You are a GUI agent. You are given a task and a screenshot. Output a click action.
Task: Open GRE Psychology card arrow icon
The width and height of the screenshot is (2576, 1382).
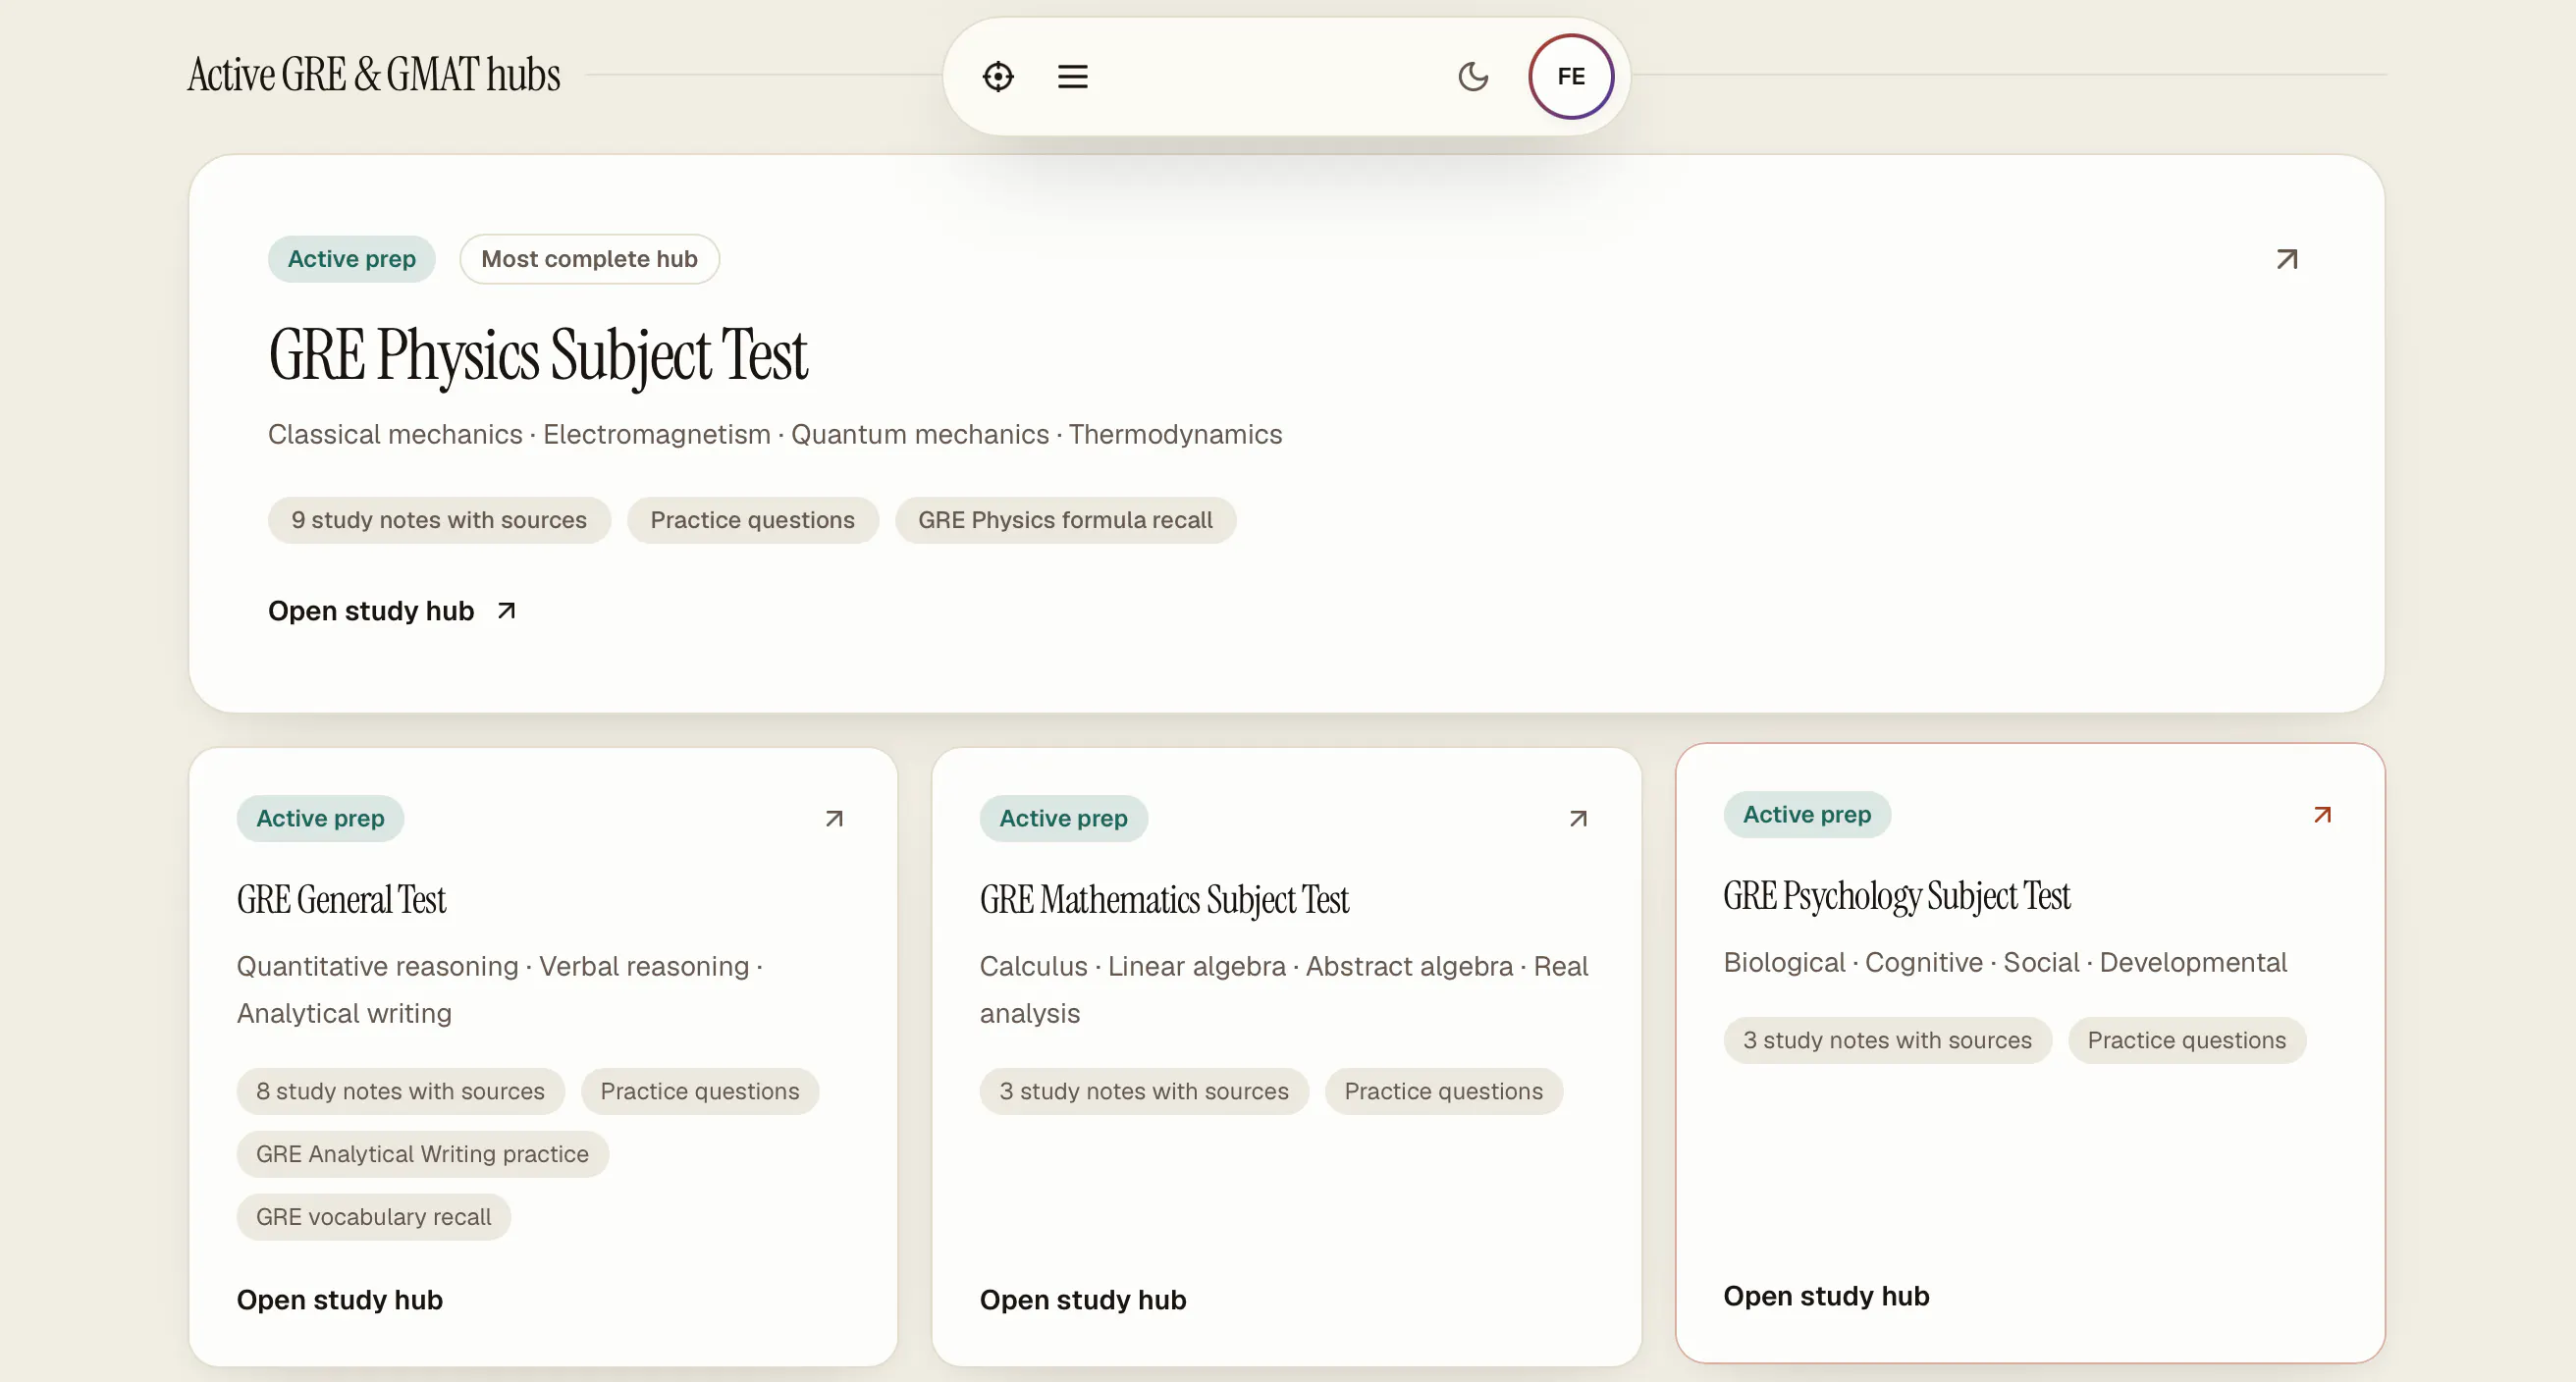[2322, 815]
